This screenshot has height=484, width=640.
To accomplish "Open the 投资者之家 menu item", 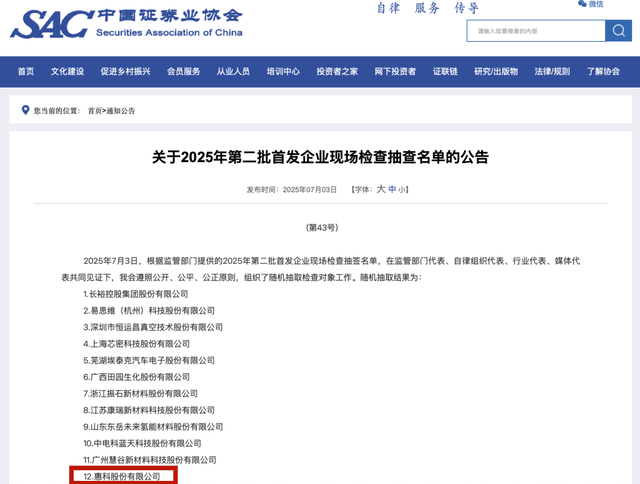I will pyautogui.click(x=337, y=71).
